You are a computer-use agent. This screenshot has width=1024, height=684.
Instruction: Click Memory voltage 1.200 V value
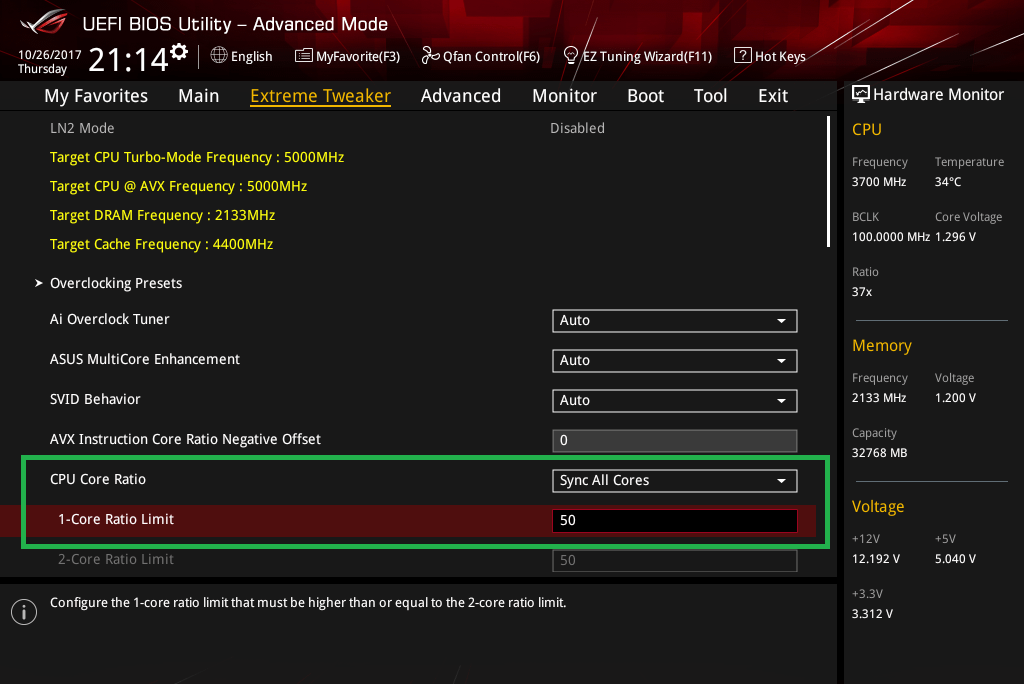(955, 398)
